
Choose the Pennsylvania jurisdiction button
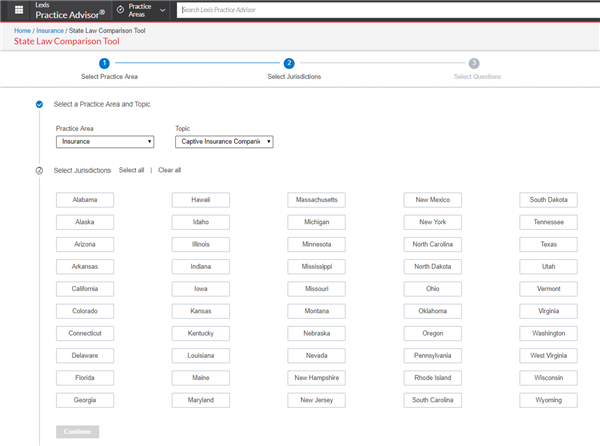433,356
